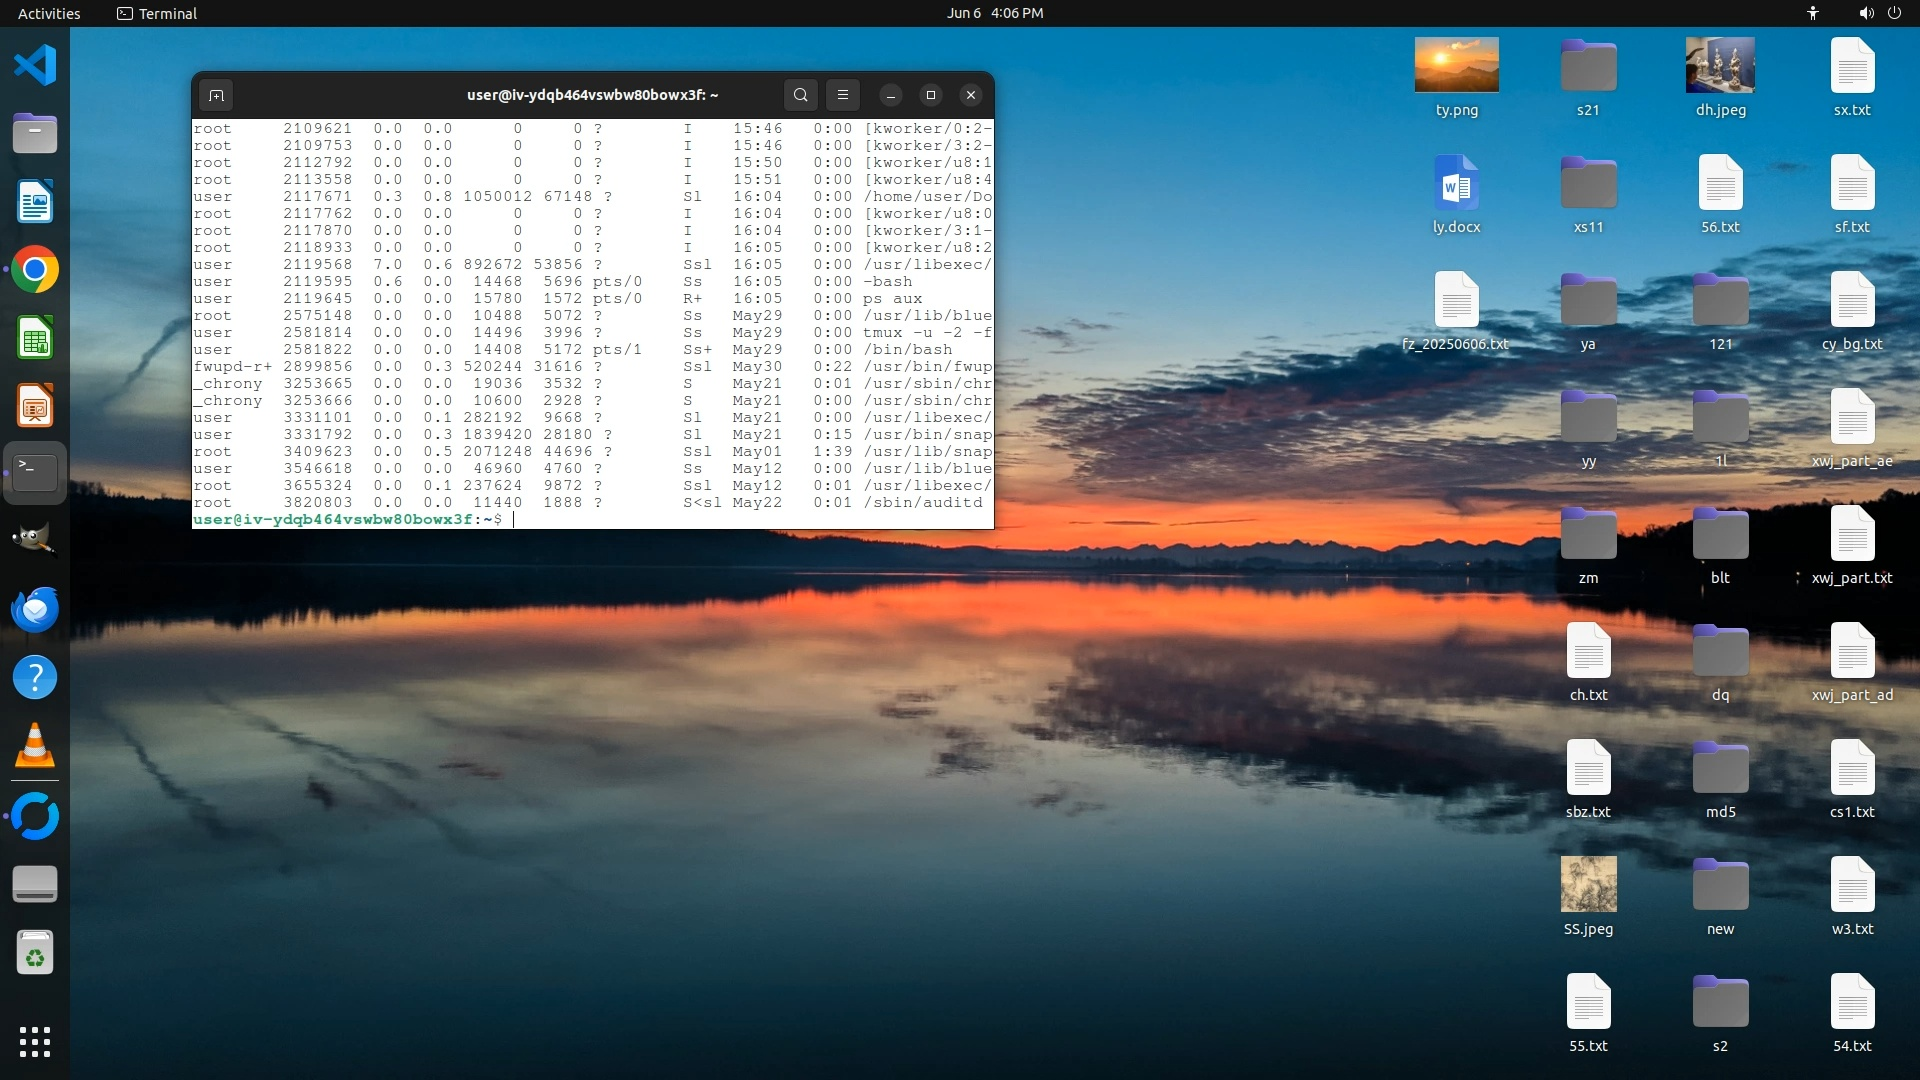Open the accessibility menu in the top bar
Image resolution: width=1920 pixels, height=1080 pixels.
point(1812,13)
